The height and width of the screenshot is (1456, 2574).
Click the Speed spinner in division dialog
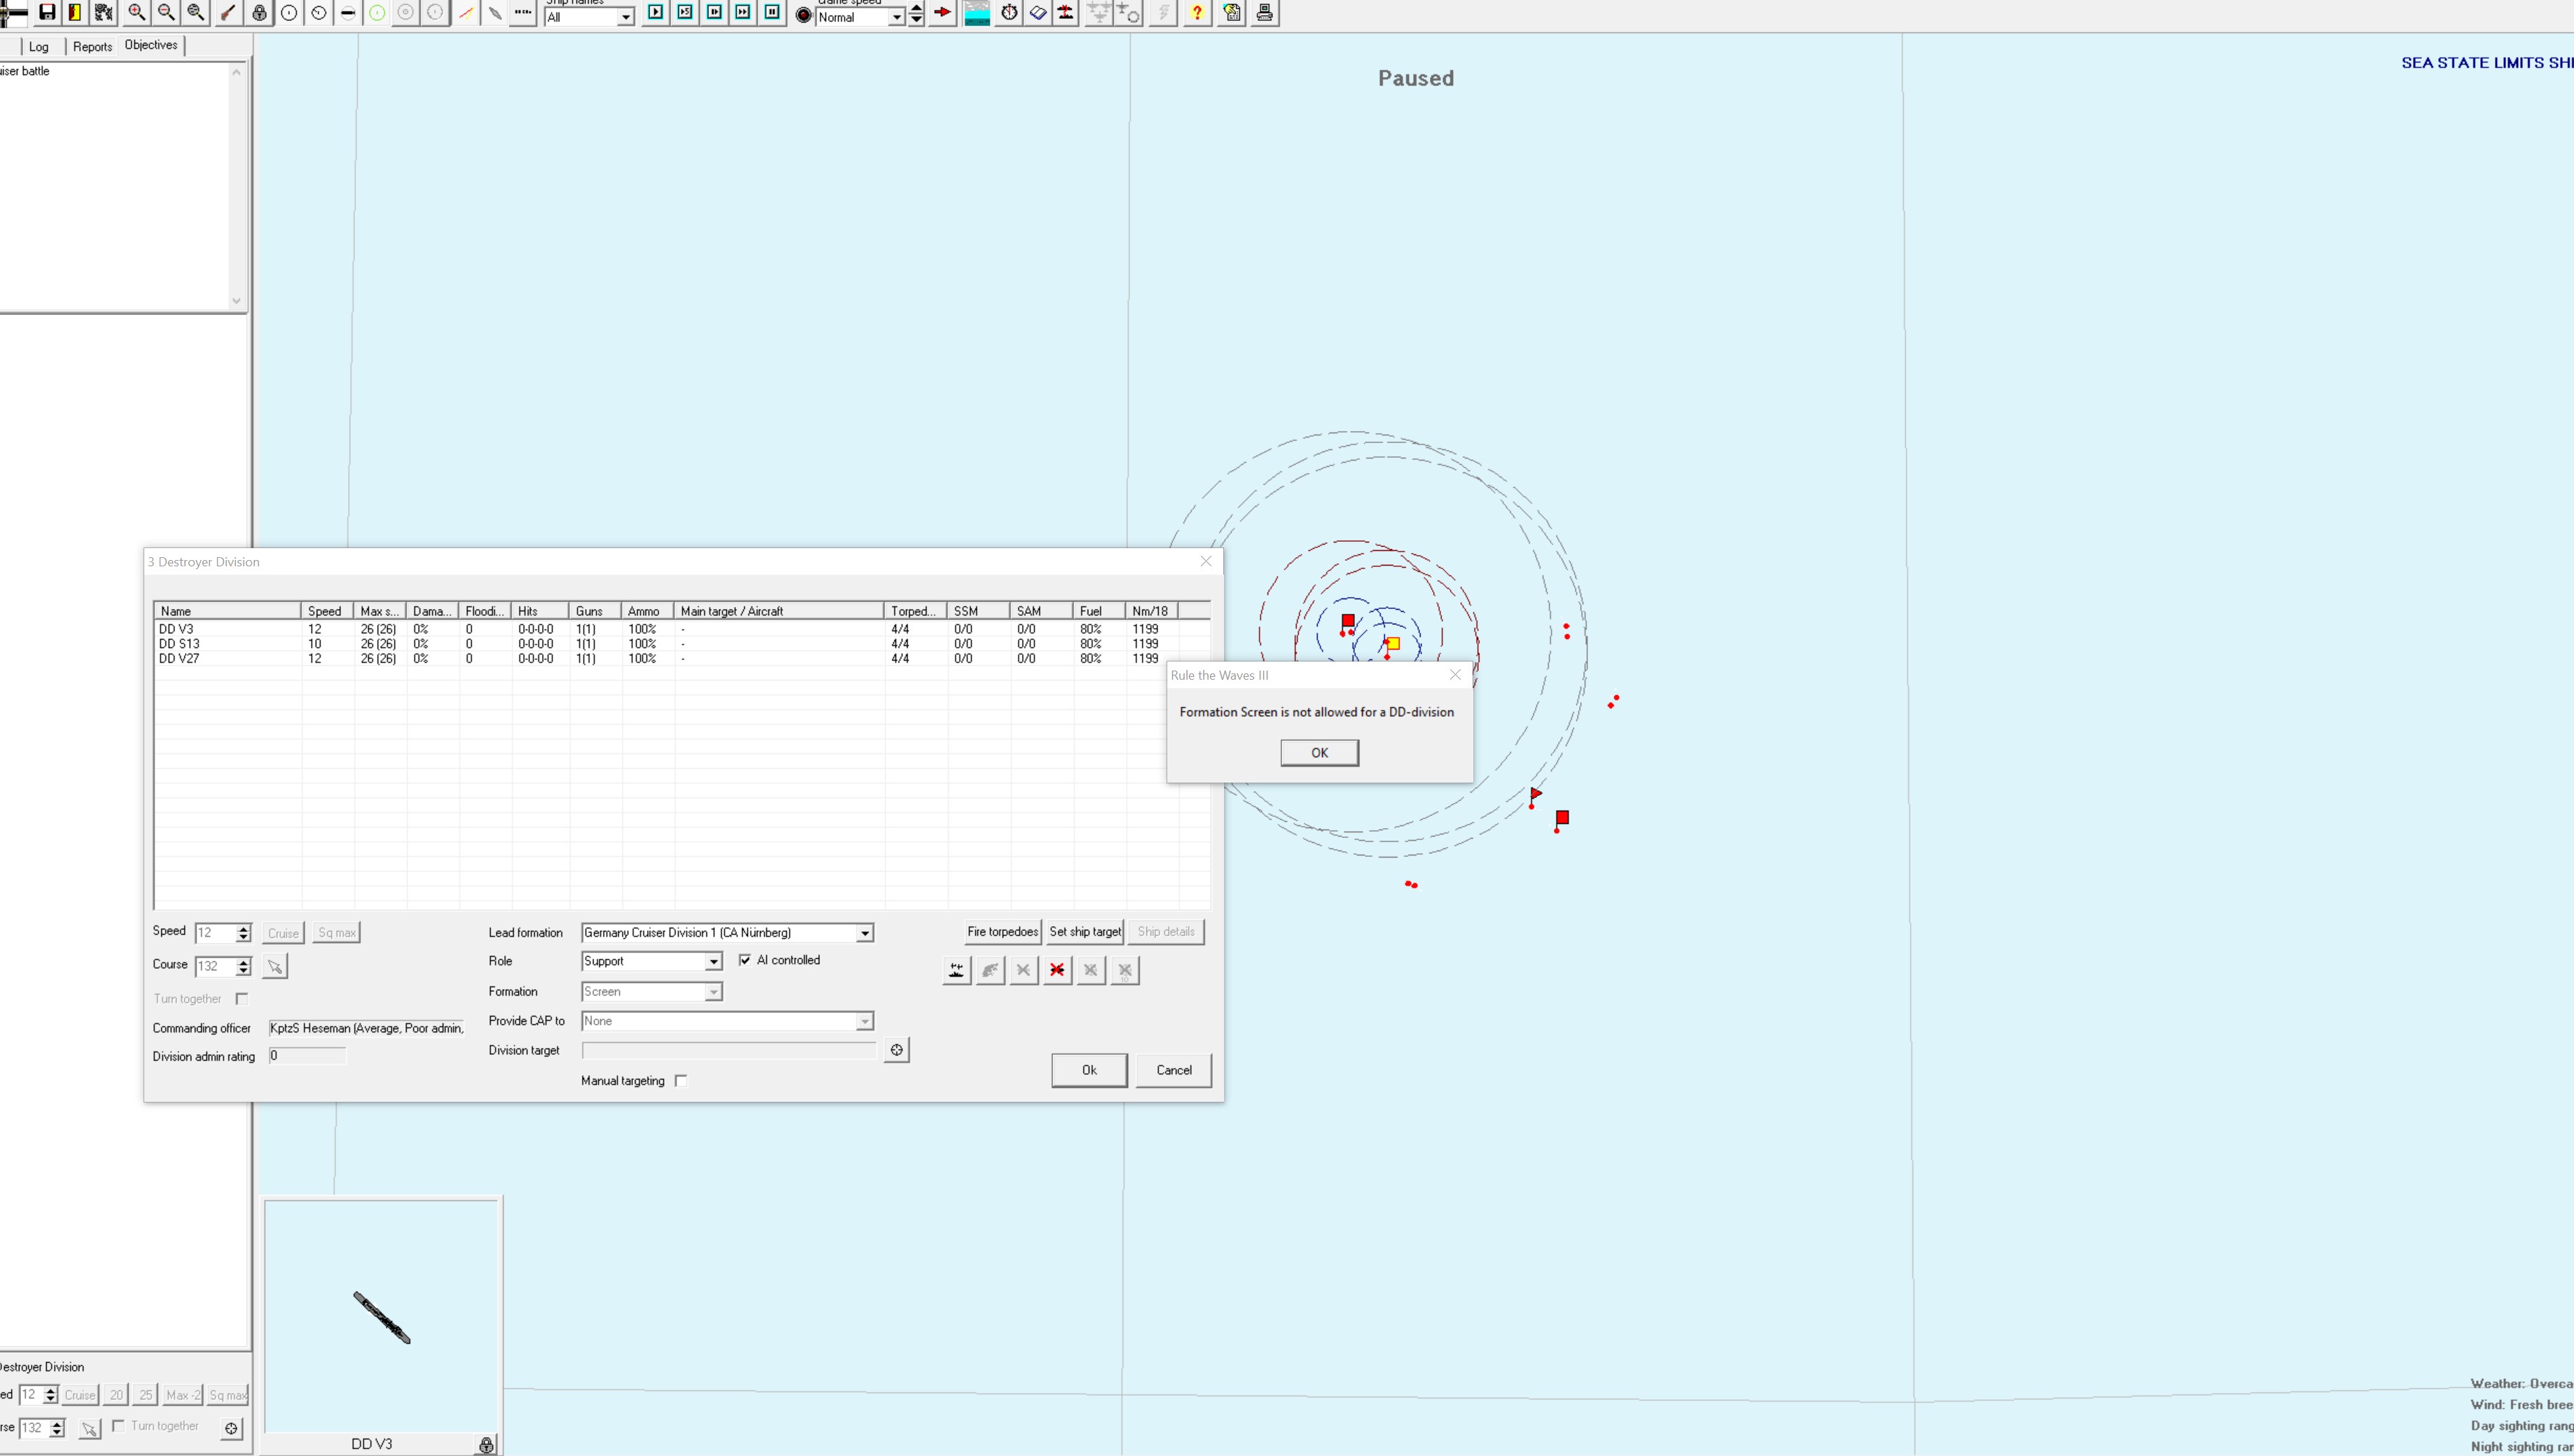[243, 933]
